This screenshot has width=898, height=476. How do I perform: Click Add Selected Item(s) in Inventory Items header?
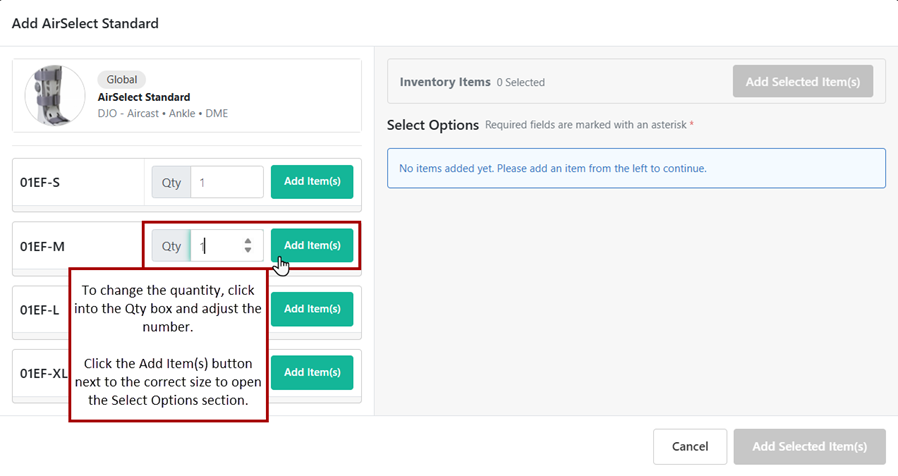tap(802, 82)
